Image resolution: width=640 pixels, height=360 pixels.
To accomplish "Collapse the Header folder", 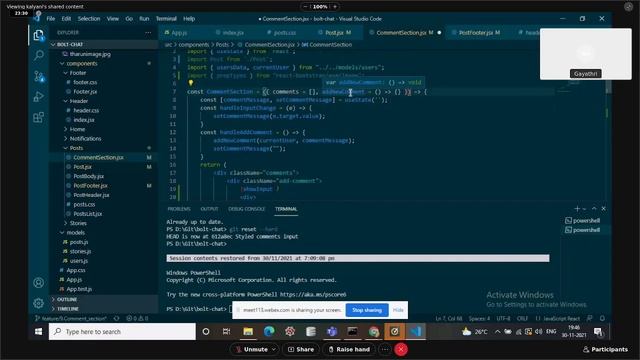I will click(x=78, y=101).
